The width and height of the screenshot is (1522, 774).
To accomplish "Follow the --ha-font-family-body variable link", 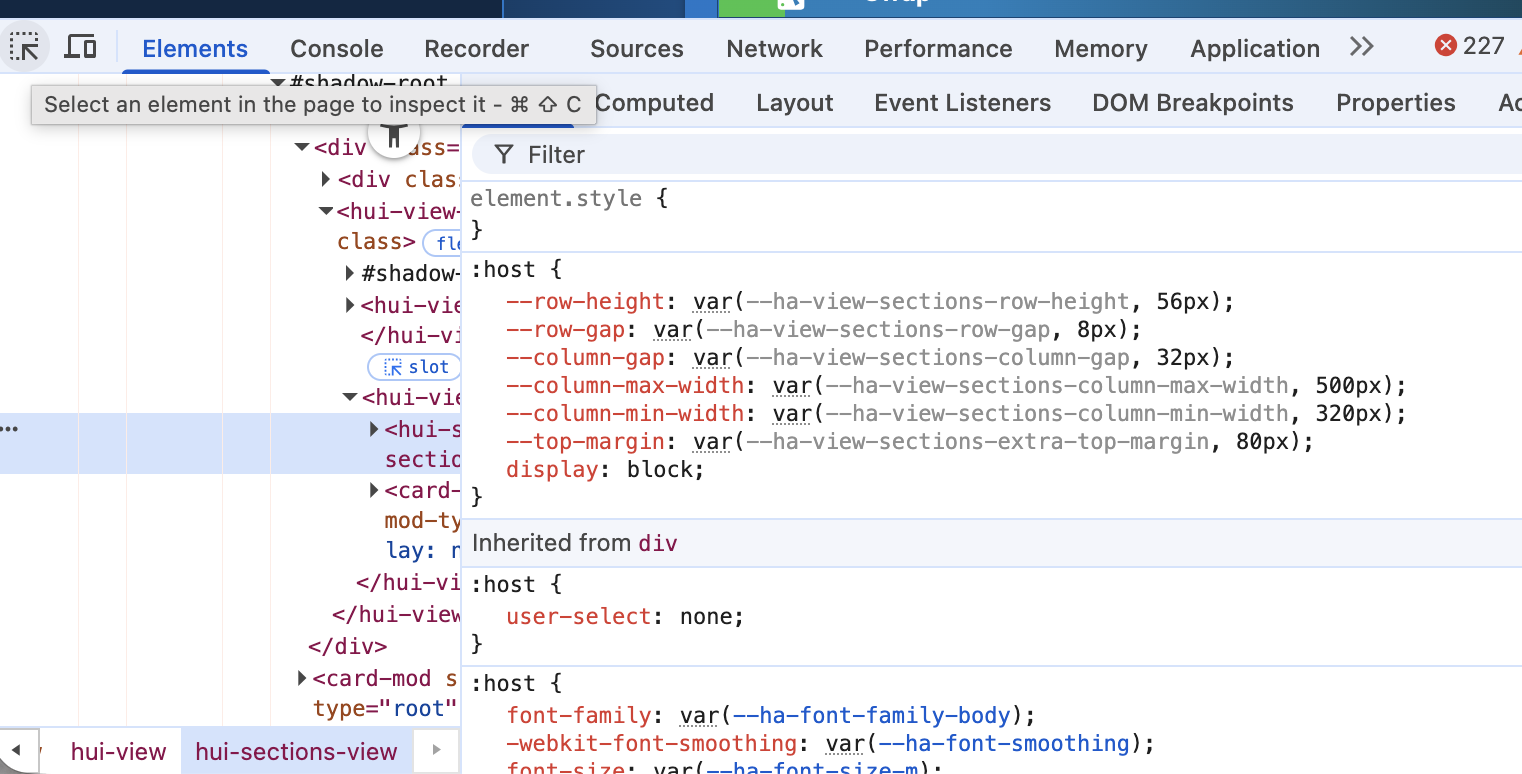I will pos(872,715).
